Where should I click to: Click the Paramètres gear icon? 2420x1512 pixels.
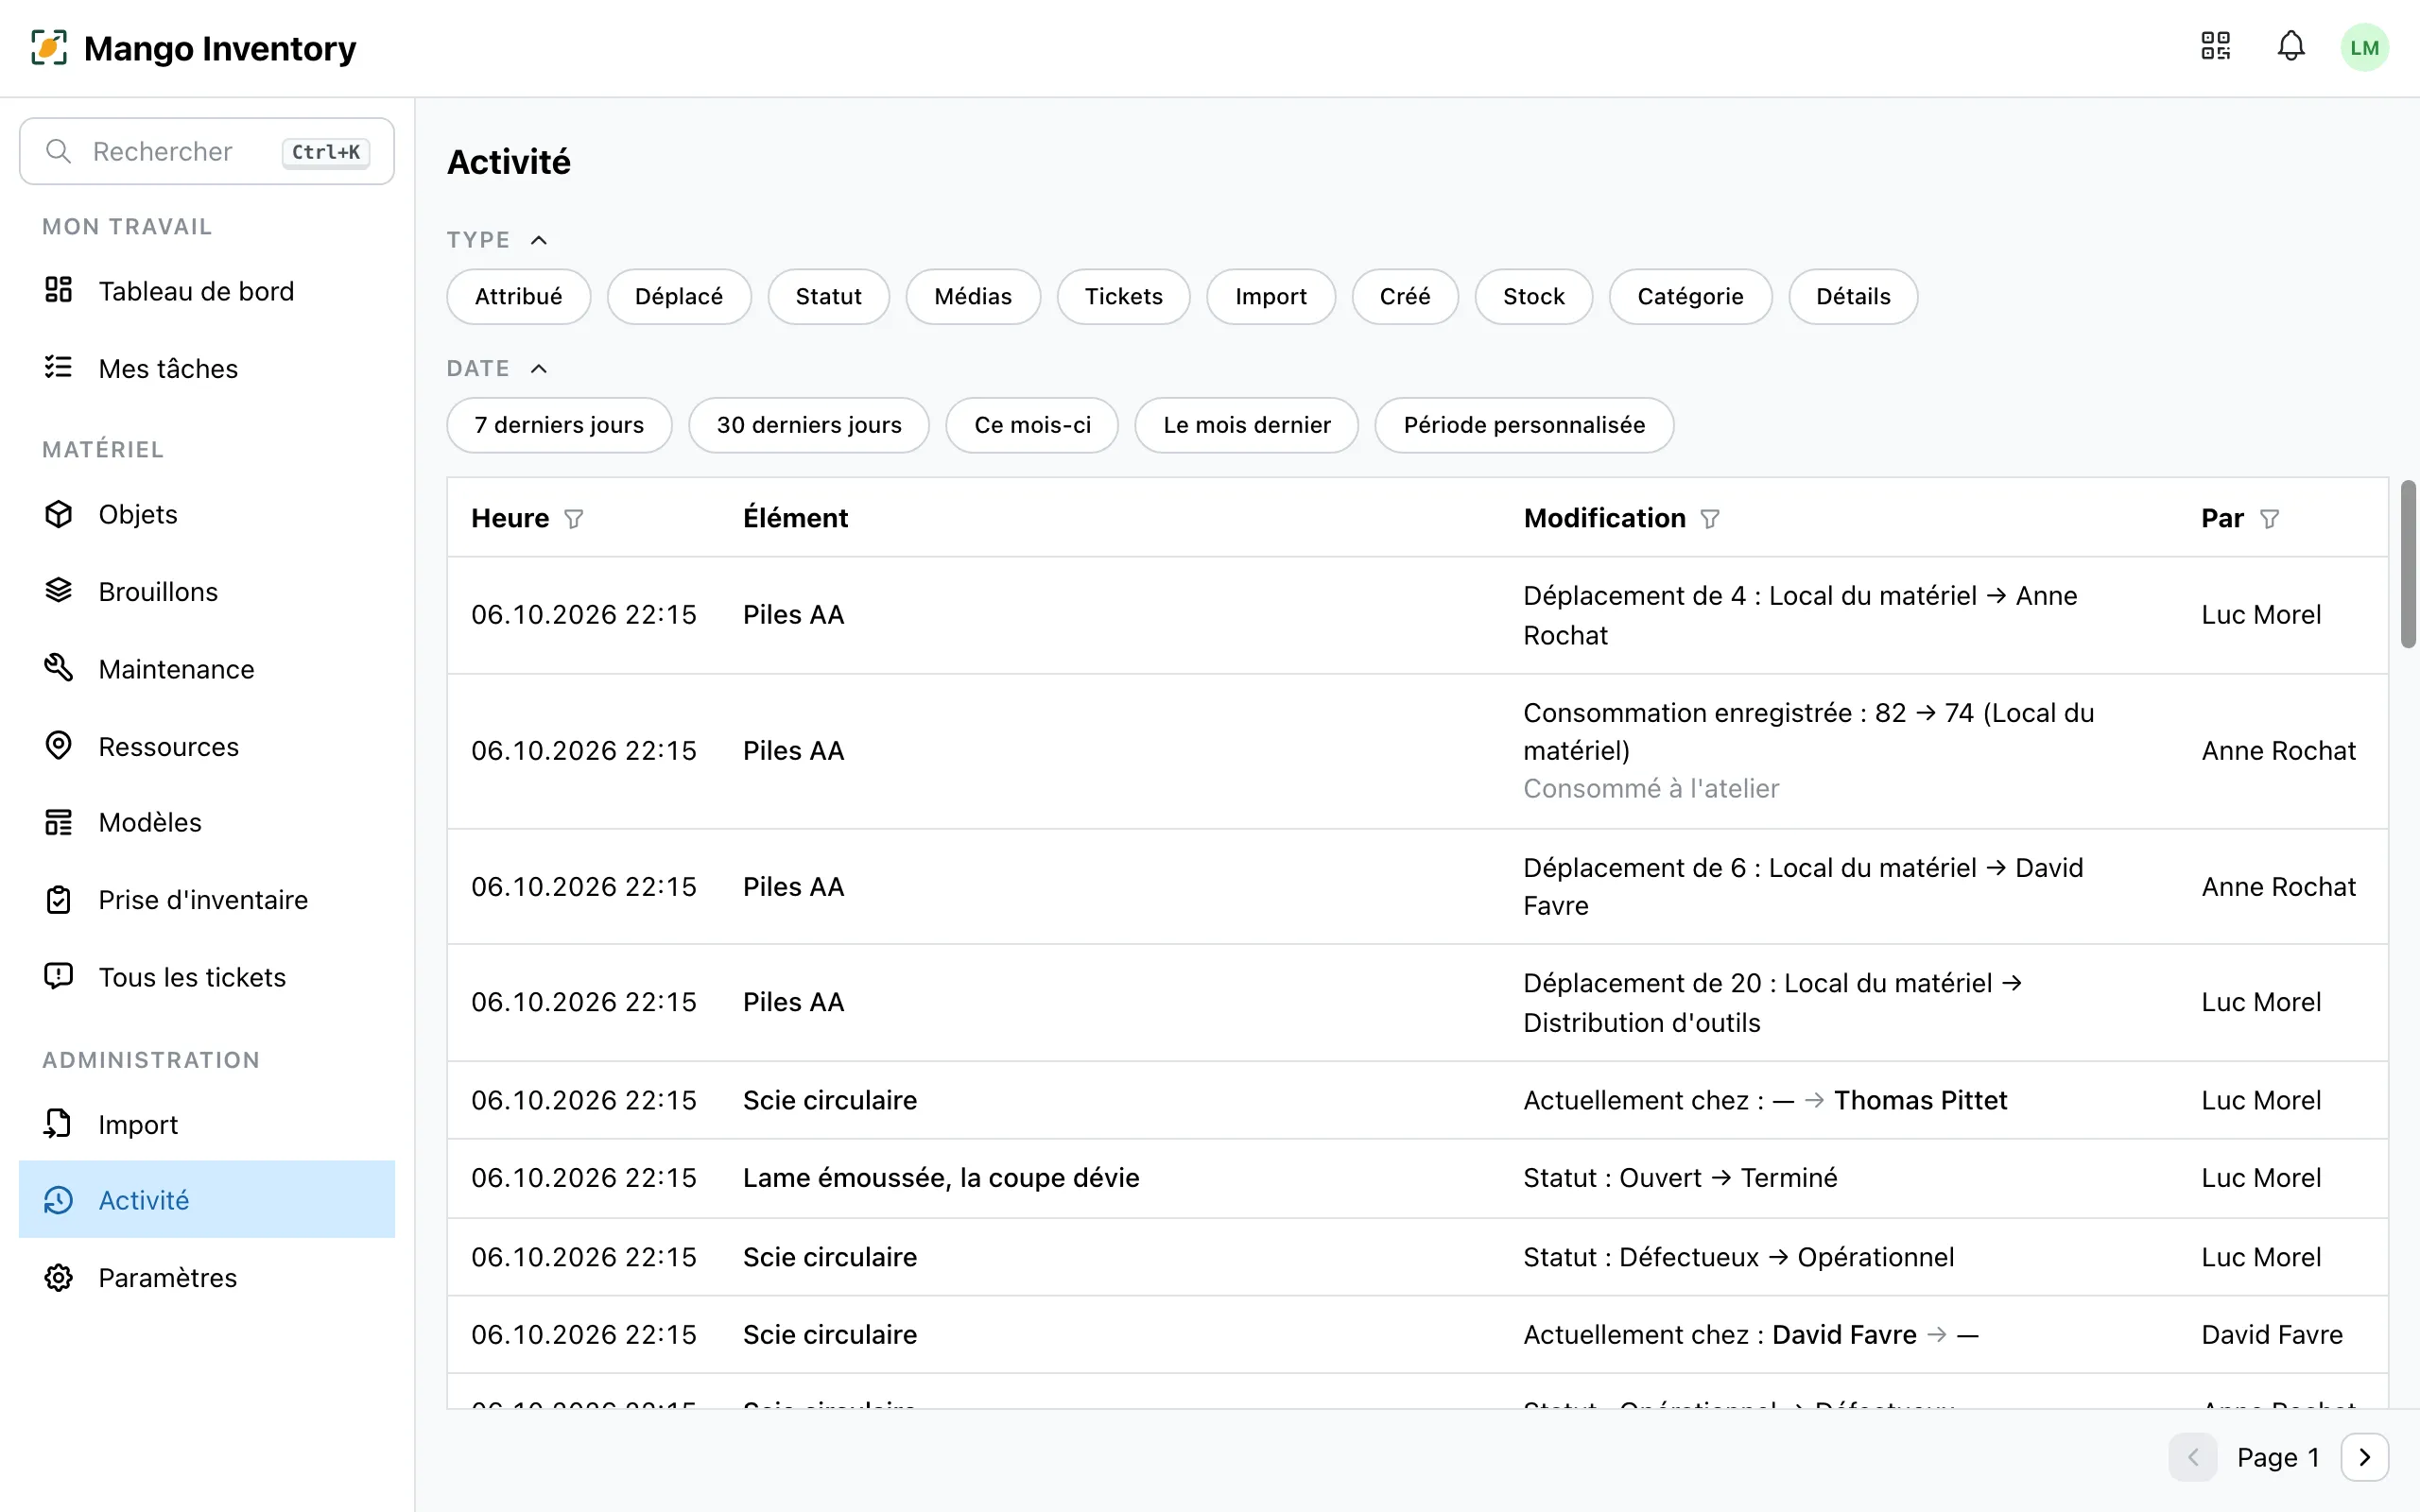click(x=59, y=1278)
